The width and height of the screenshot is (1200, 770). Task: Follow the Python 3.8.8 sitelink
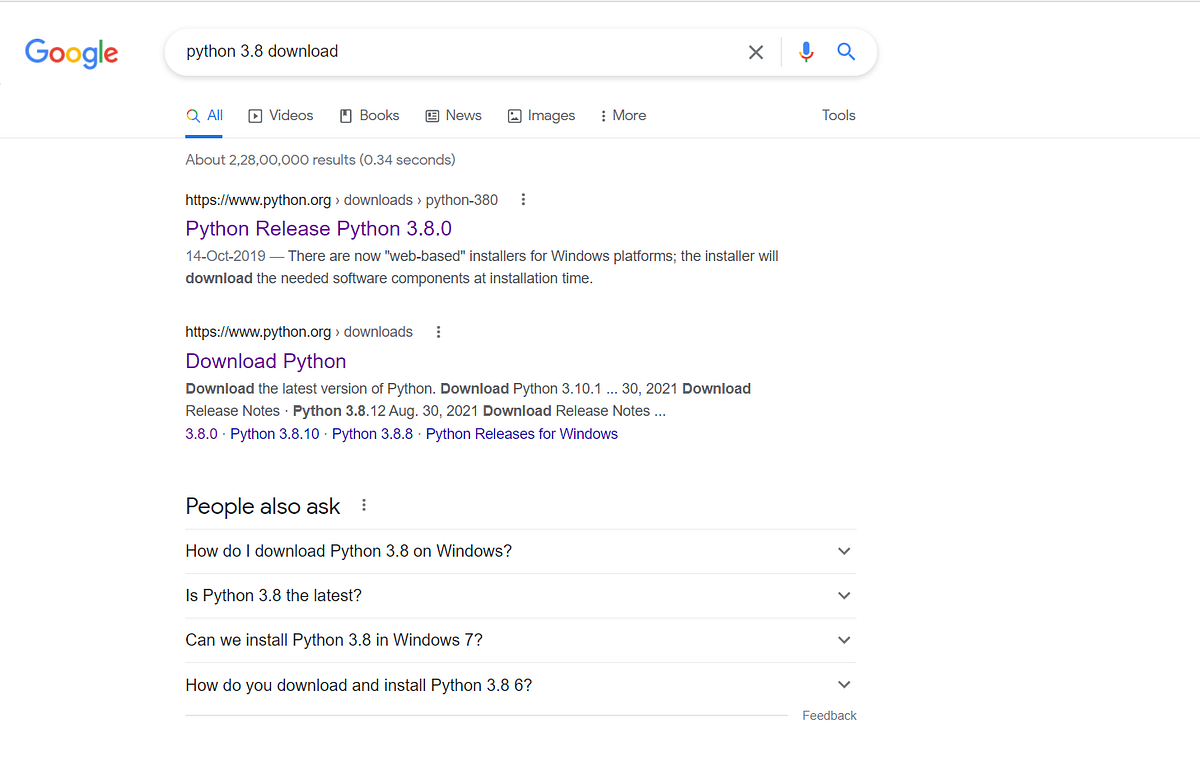click(x=372, y=434)
